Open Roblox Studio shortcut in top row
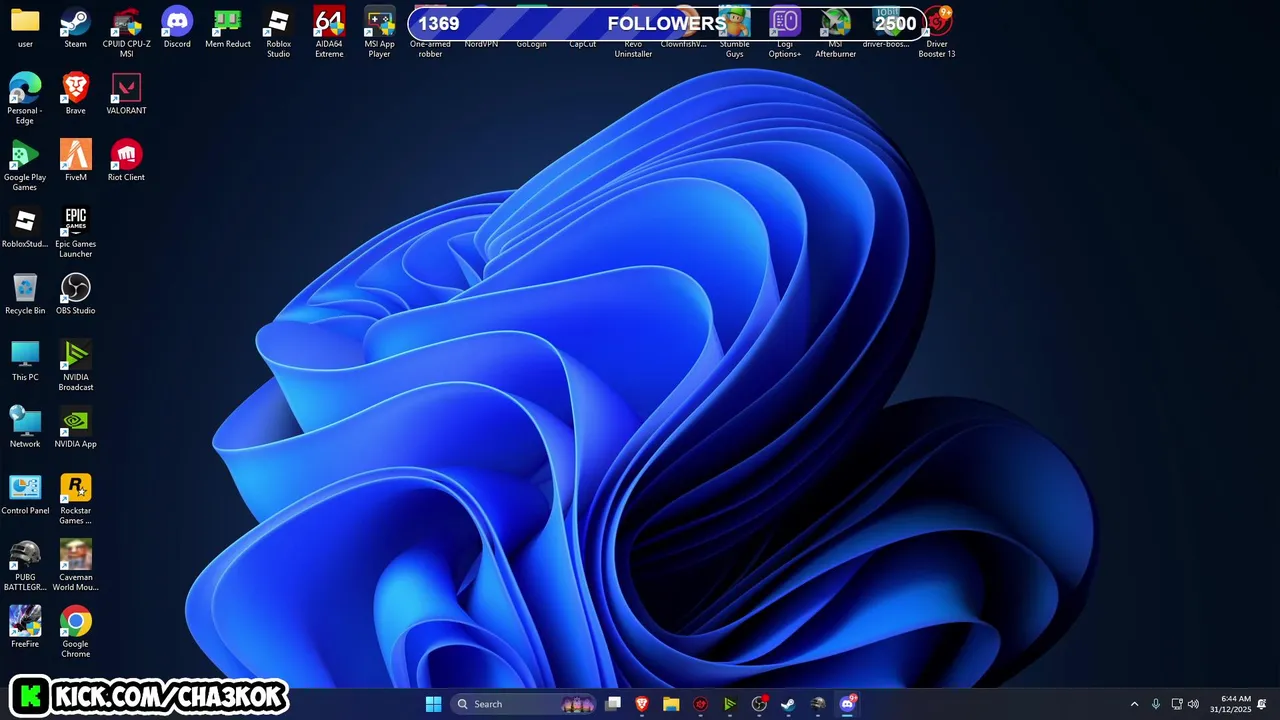 point(278,21)
